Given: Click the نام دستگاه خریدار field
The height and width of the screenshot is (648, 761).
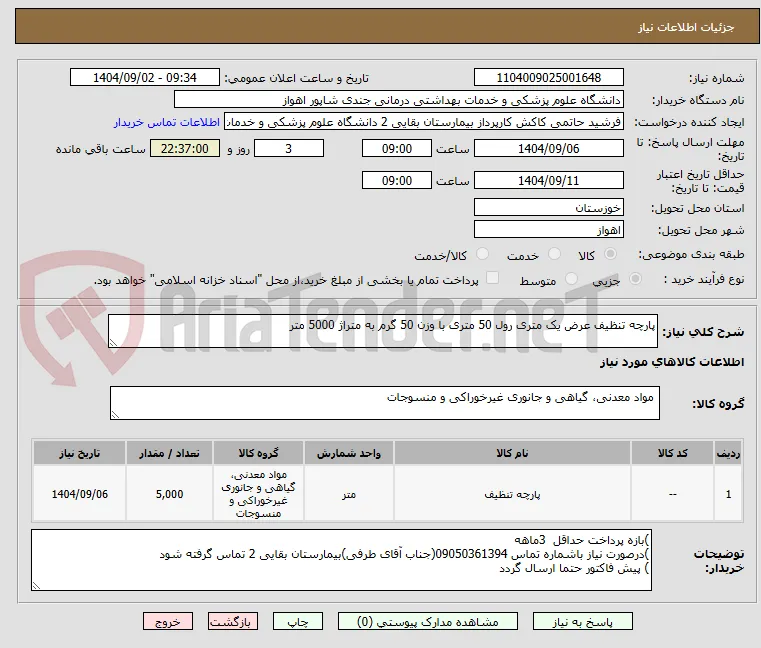Looking at the screenshot, I should pos(398,100).
